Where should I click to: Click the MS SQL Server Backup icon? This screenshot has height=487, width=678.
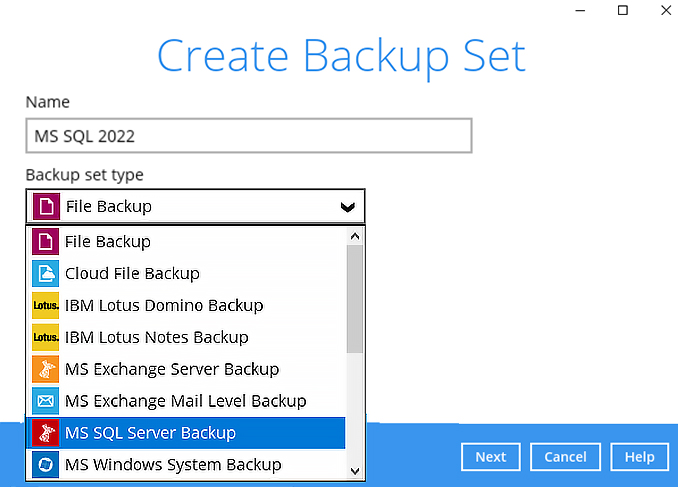coord(45,433)
